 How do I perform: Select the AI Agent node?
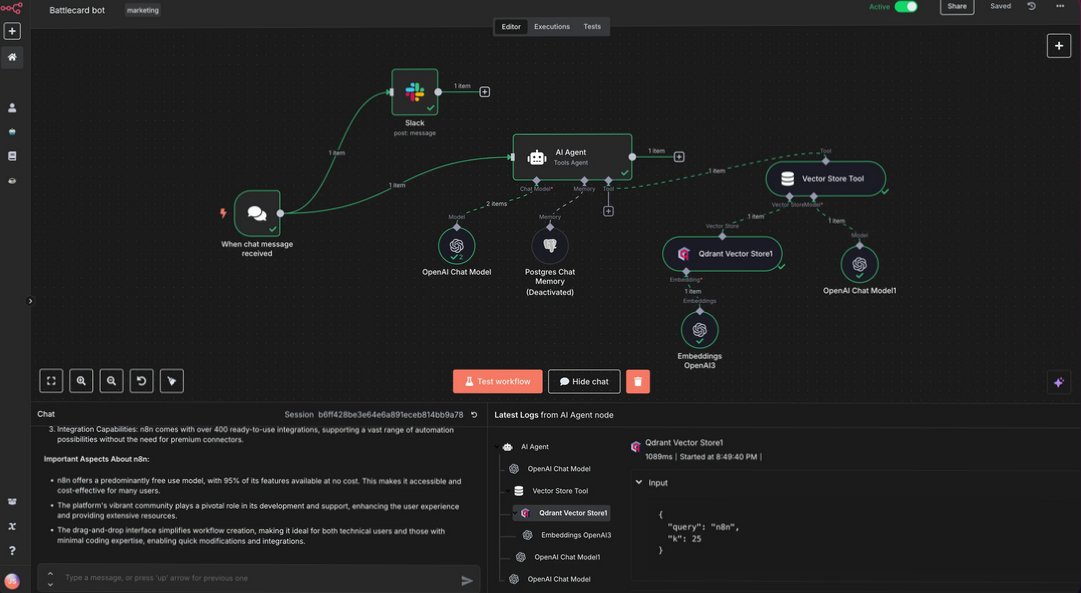pos(572,156)
